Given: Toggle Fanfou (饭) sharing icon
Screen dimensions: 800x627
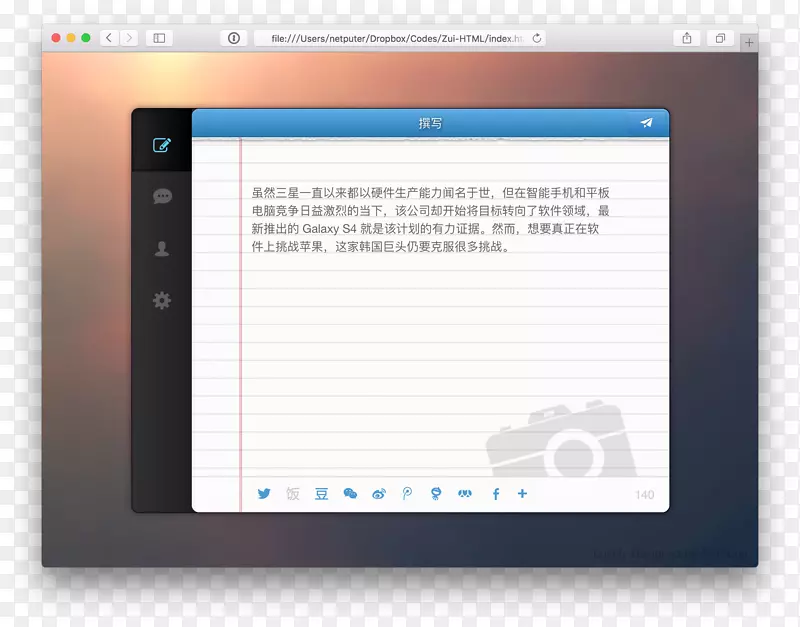Looking at the screenshot, I should click(292, 493).
